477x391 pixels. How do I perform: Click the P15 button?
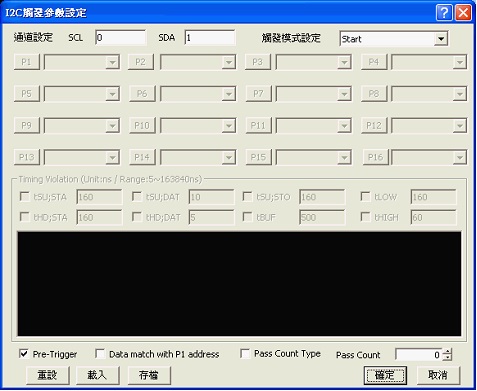[x=259, y=157]
